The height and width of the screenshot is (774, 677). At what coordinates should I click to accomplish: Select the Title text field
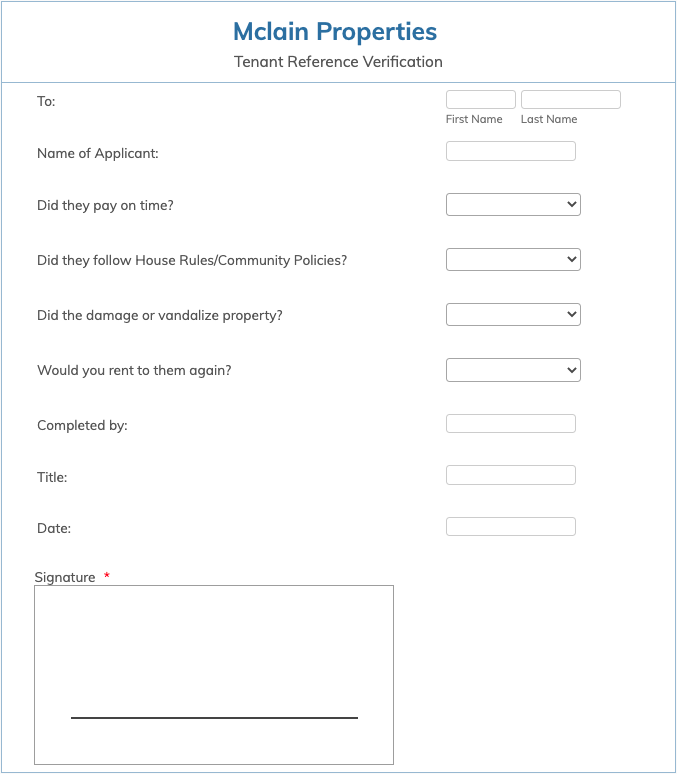coord(511,475)
